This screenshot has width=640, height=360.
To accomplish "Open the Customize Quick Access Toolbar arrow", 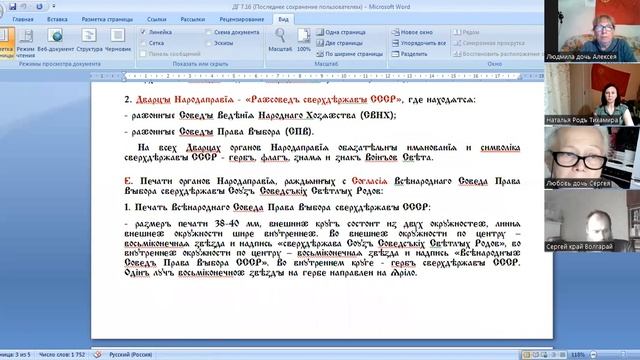I will point(53,7).
